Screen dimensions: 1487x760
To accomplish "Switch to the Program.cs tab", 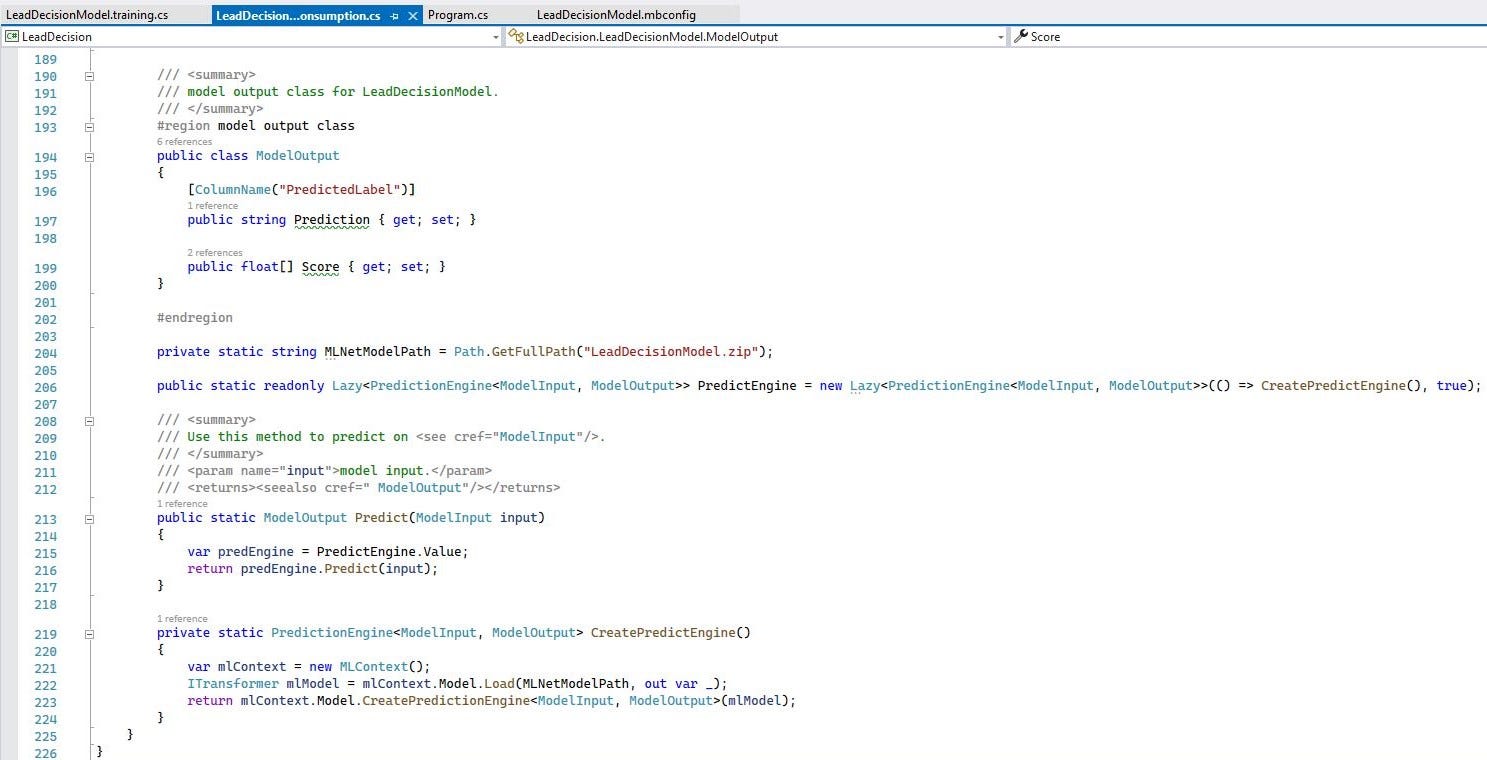I will coord(458,15).
